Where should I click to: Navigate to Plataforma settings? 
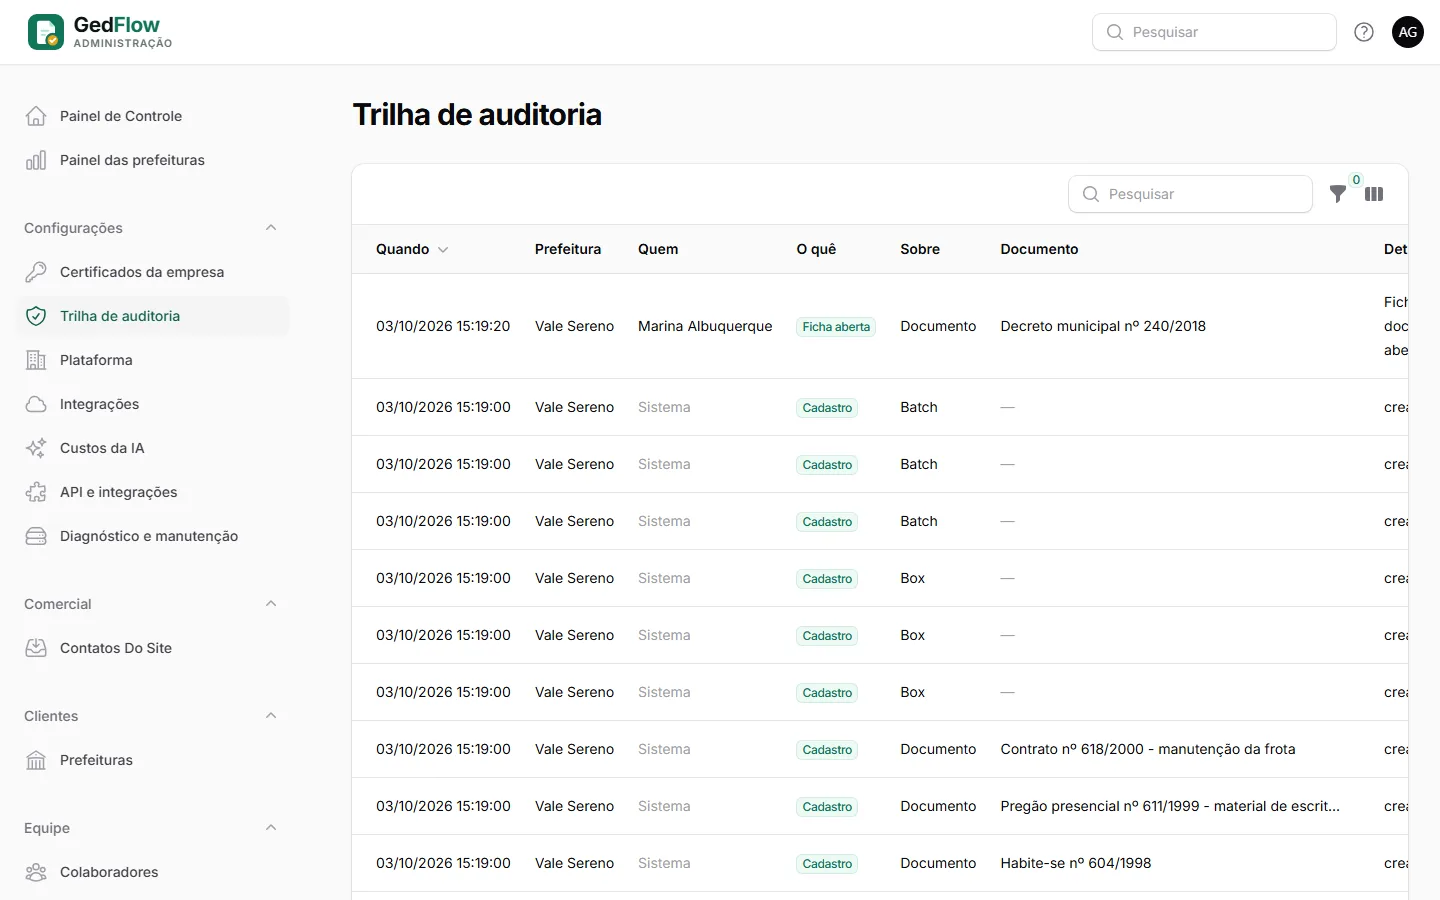point(153,360)
